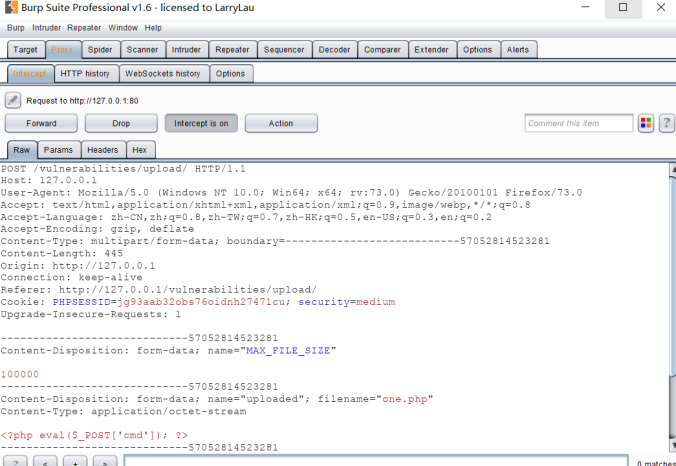The width and height of the screenshot is (676, 466).
Task: Open the WebSockets history sub-tab
Action: (x=163, y=74)
